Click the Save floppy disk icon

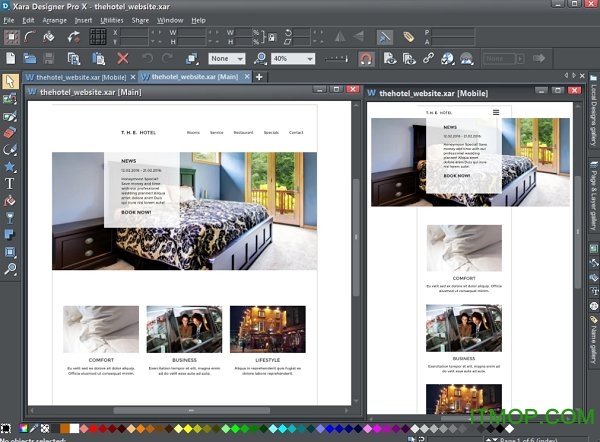click(x=49, y=59)
